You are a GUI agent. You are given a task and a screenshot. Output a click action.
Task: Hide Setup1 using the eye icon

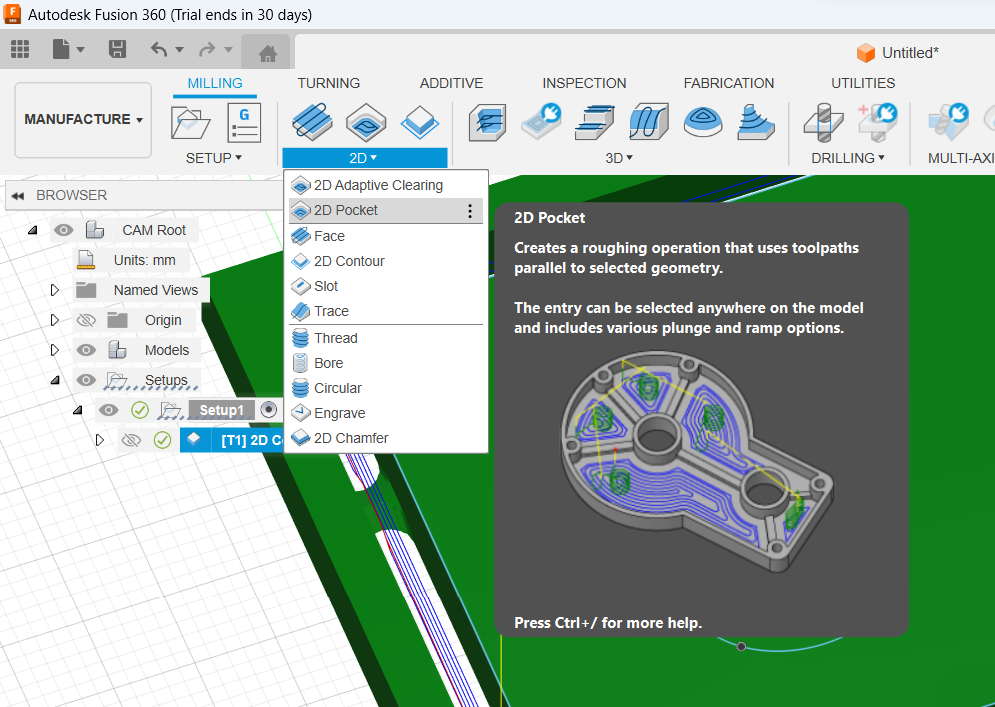109,410
